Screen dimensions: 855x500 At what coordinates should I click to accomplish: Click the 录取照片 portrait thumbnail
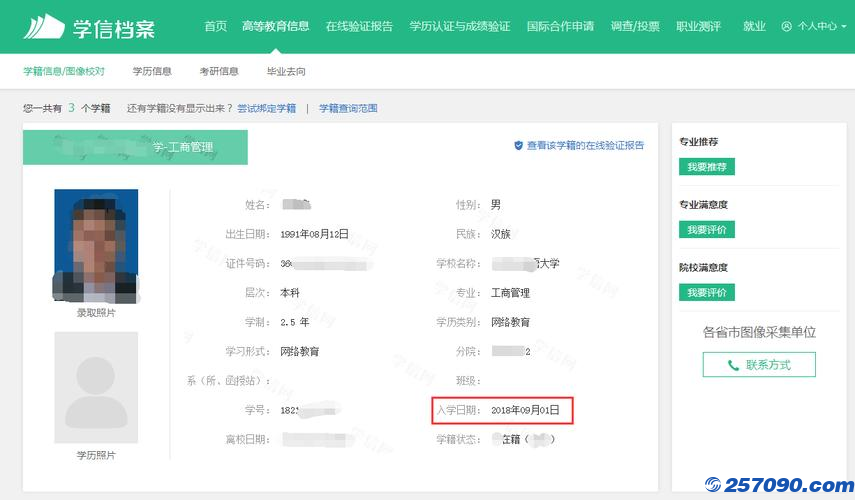click(96, 245)
